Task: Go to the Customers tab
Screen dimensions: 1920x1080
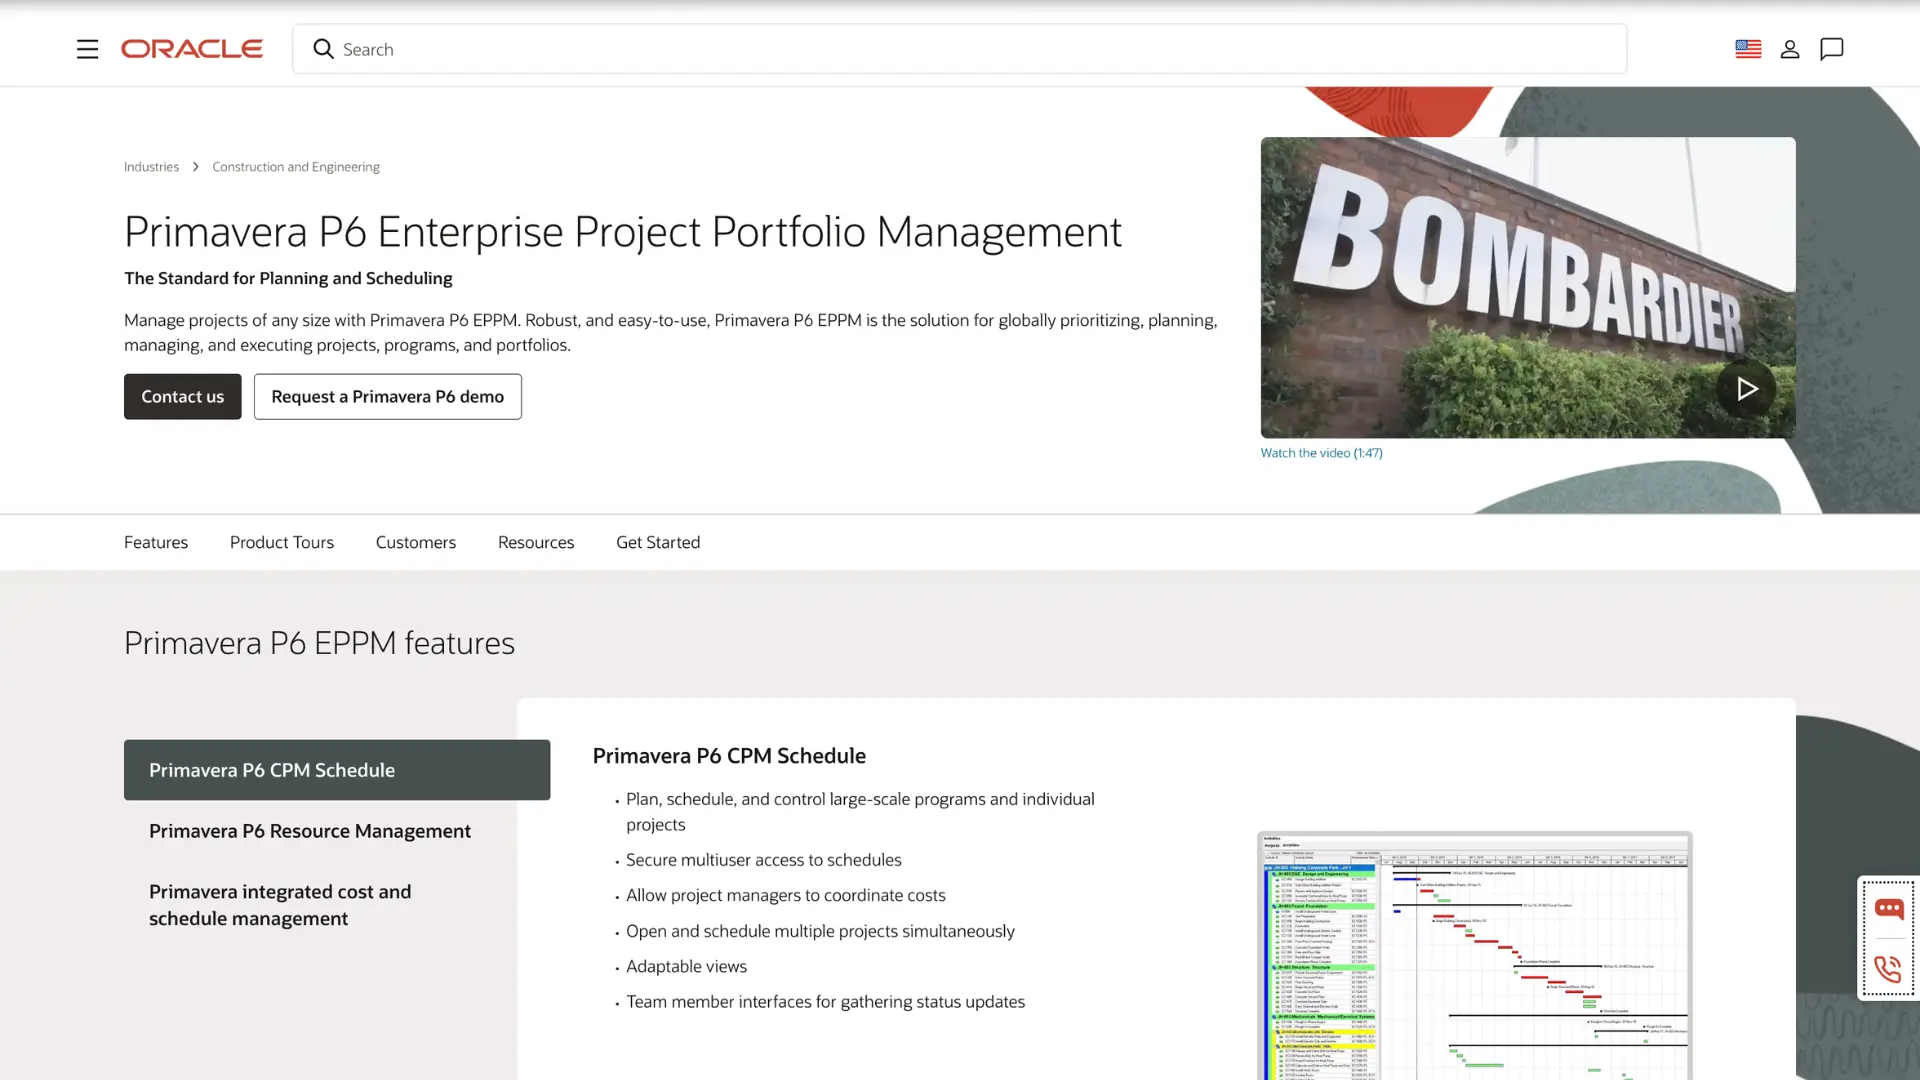Action: (416, 542)
